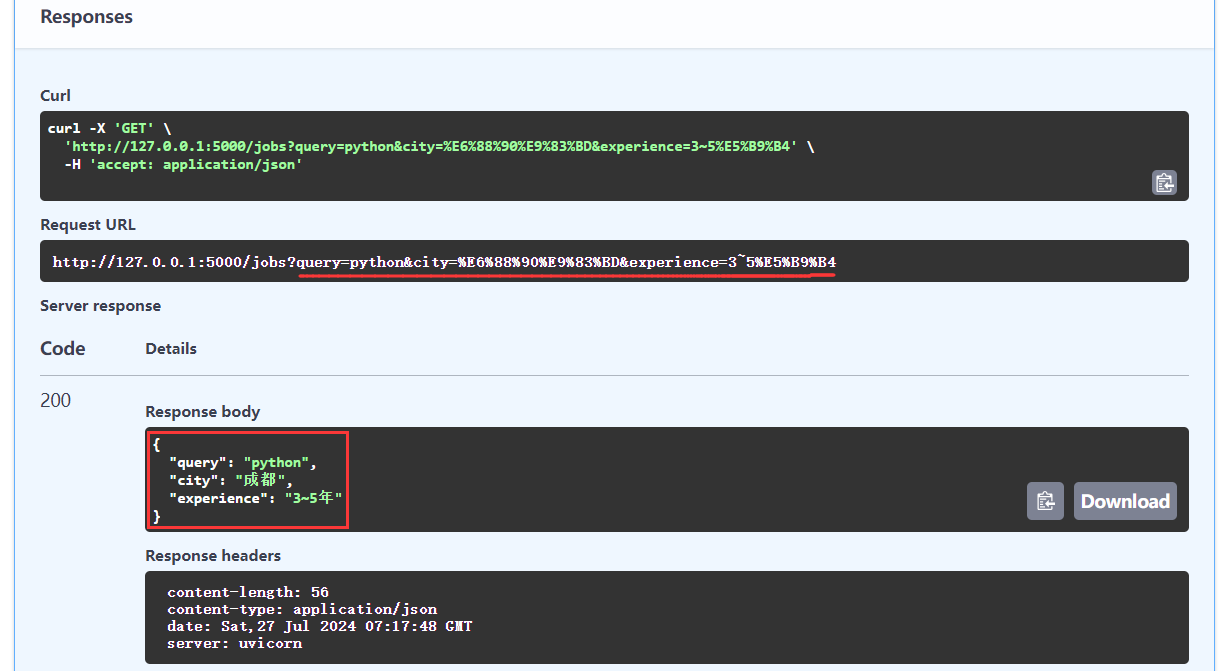The height and width of the screenshot is (671, 1226).
Task: Download the response body
Action: (x=1125, y=501)
